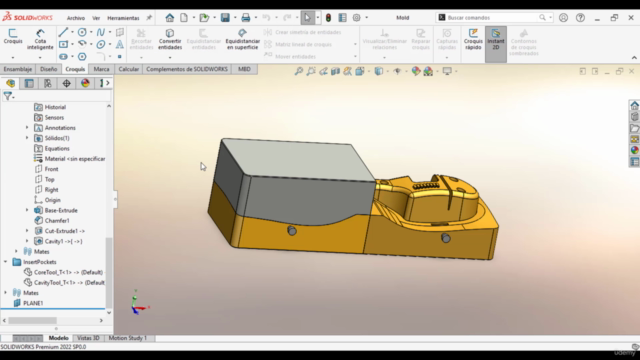Expand the Sólidos(1) tree node

tap(27, 138)
